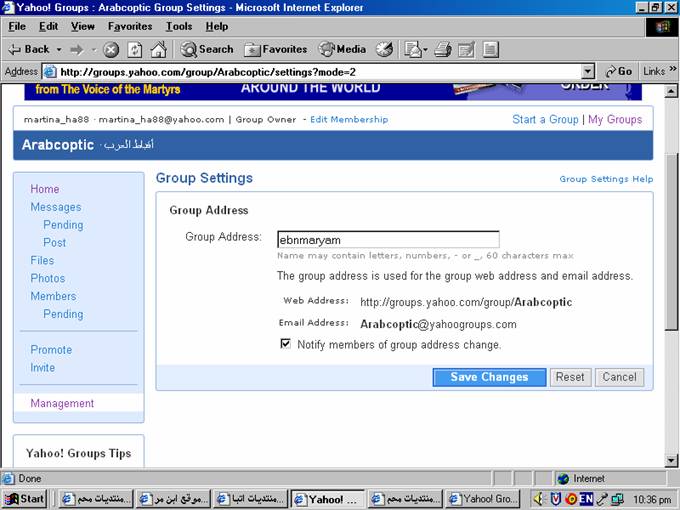Image resolution: width=680 pixels, height=510 pixels.
Task: Open the File menu
Action: click(x=17, y=26)
